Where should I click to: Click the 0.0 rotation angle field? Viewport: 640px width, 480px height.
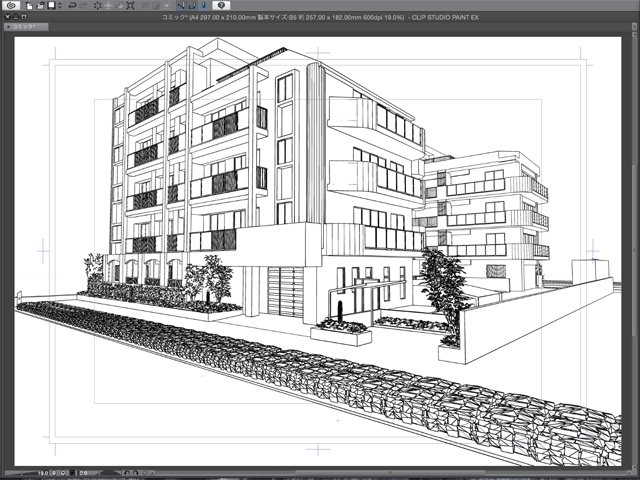coord(83,473)
